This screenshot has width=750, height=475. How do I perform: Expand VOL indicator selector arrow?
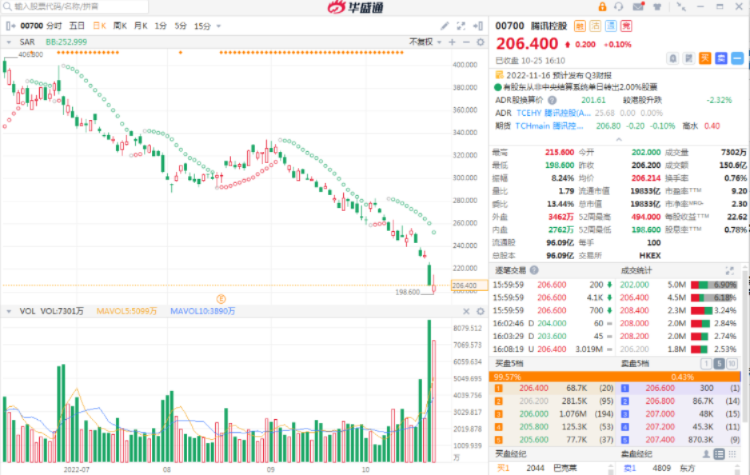(9, 311)
